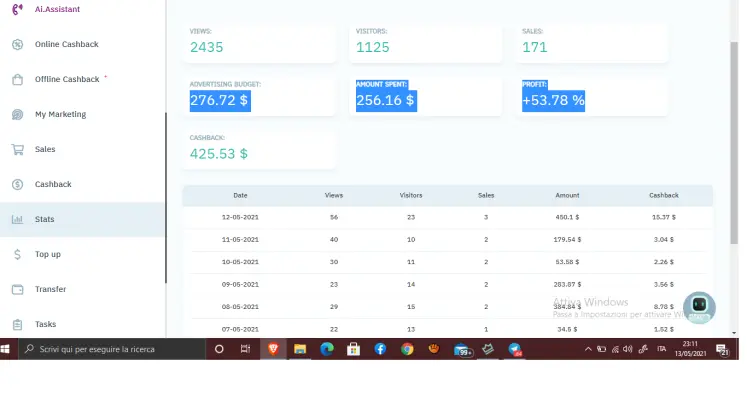The height and width of the screenshot is (420, 747).
Task: Click the Date column header
Action: (x=240, y=195)
